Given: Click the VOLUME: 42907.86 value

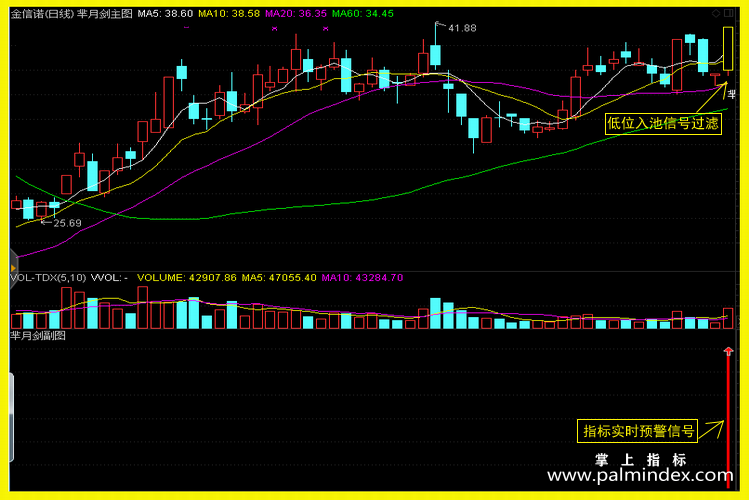Looking at the screenshot, I should pos(187,277).
